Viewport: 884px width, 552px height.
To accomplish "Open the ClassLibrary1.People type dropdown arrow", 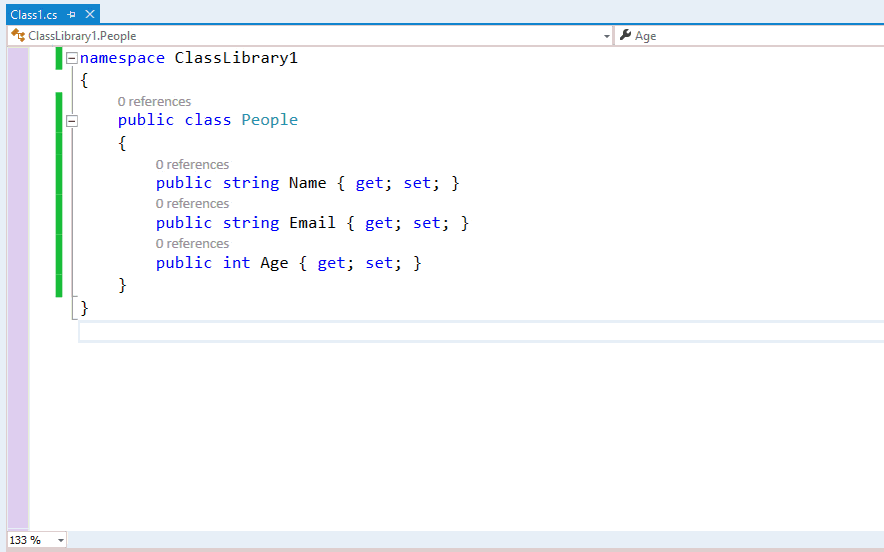I will click(x=606, y=36).
